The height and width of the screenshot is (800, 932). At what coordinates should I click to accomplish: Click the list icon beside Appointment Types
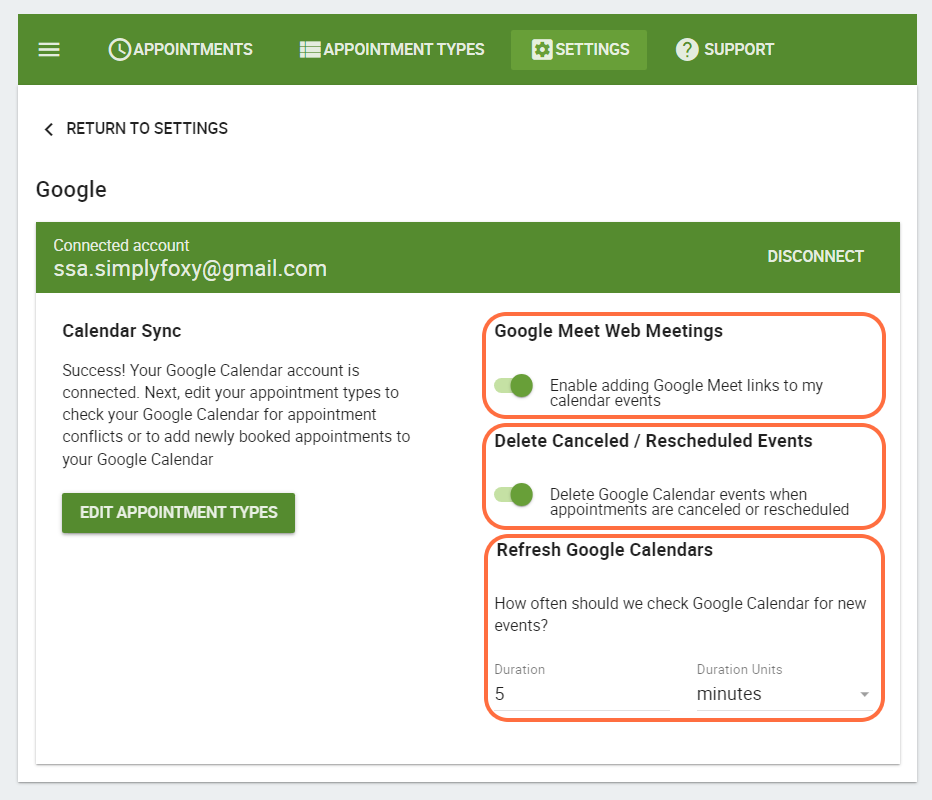pyautogui.click(x=310, y=49)
